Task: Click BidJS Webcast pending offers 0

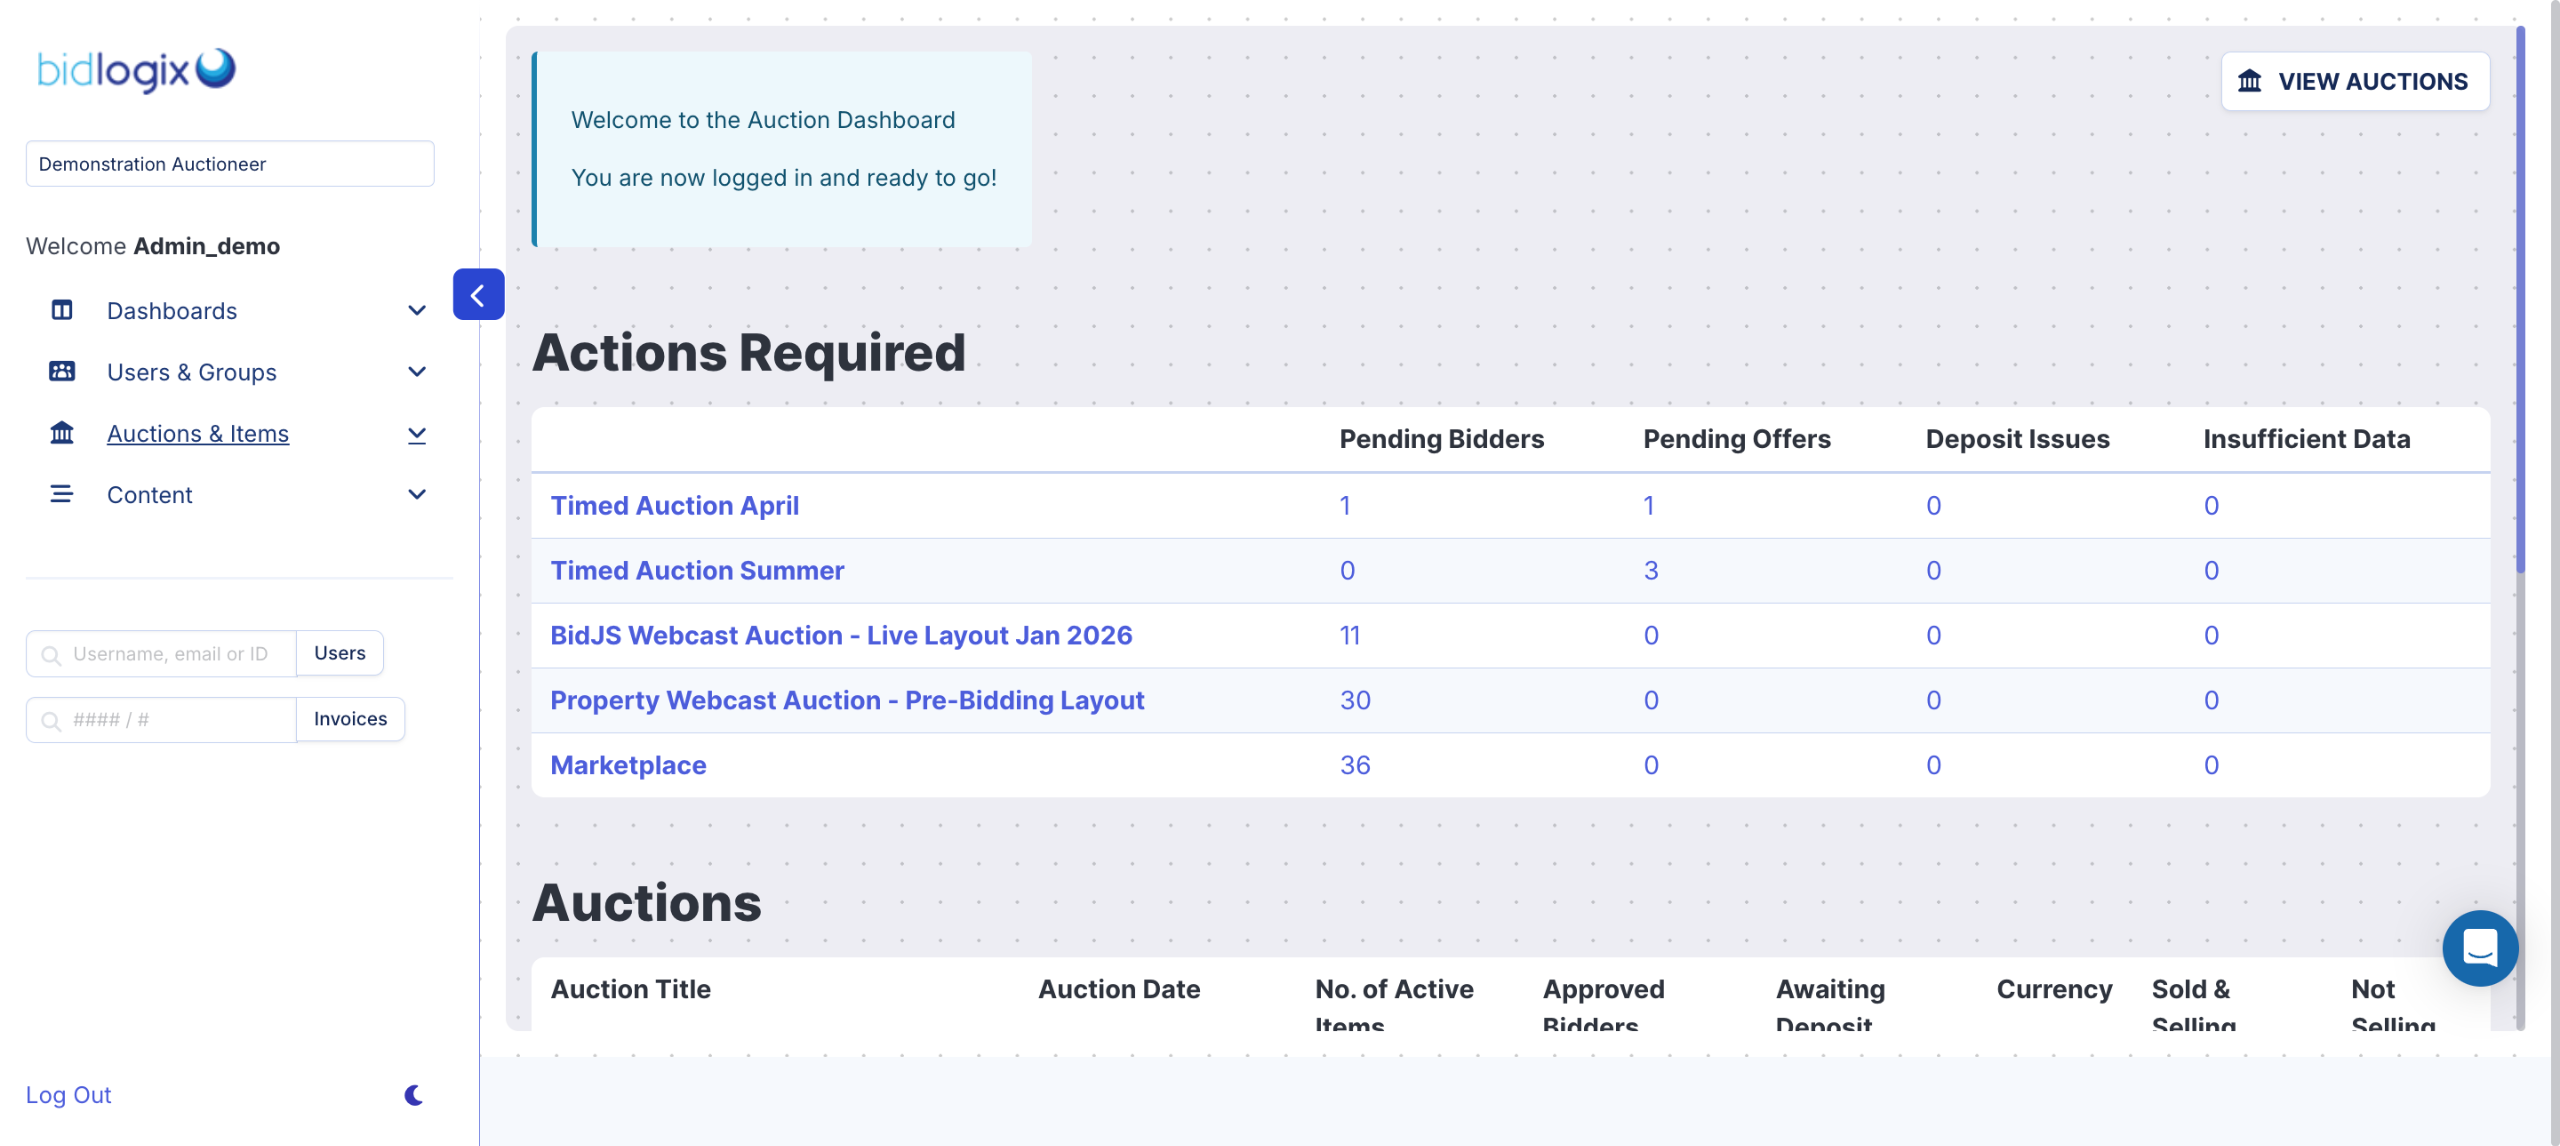Action: point(1651,635)
